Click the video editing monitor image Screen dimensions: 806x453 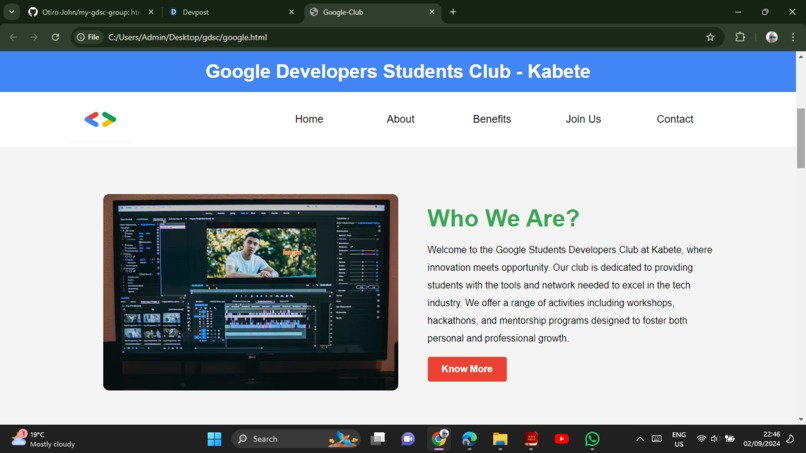pyautogui.click(x=250, y=292)
